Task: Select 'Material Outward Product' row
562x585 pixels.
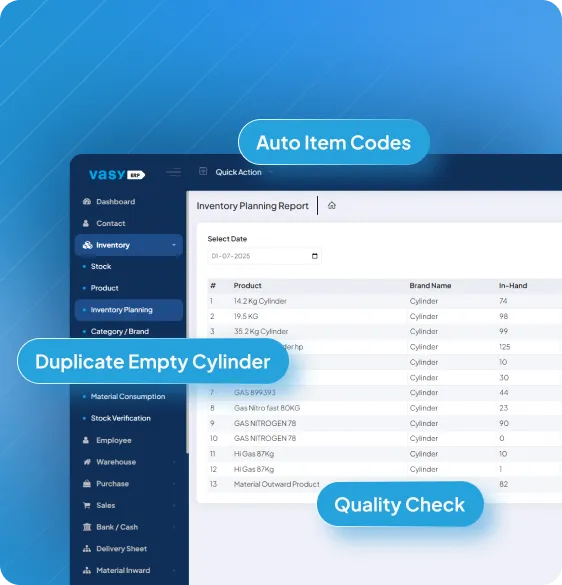Action: pyautogui.click(x=277, y=484)
